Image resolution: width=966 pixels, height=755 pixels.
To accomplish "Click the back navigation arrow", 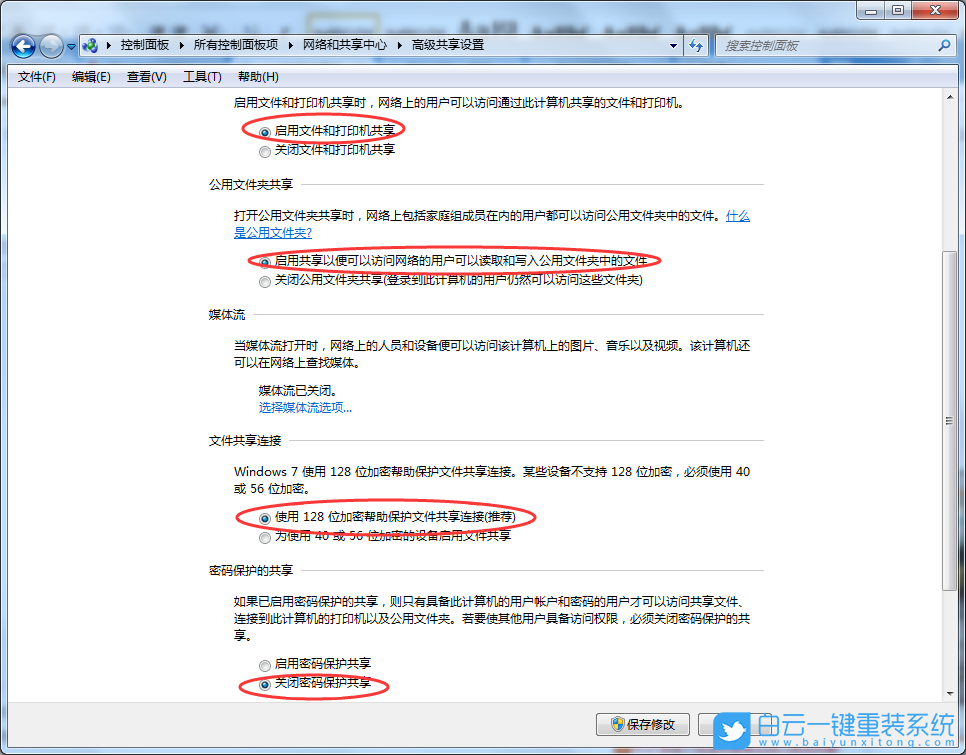I will (22, 46).
